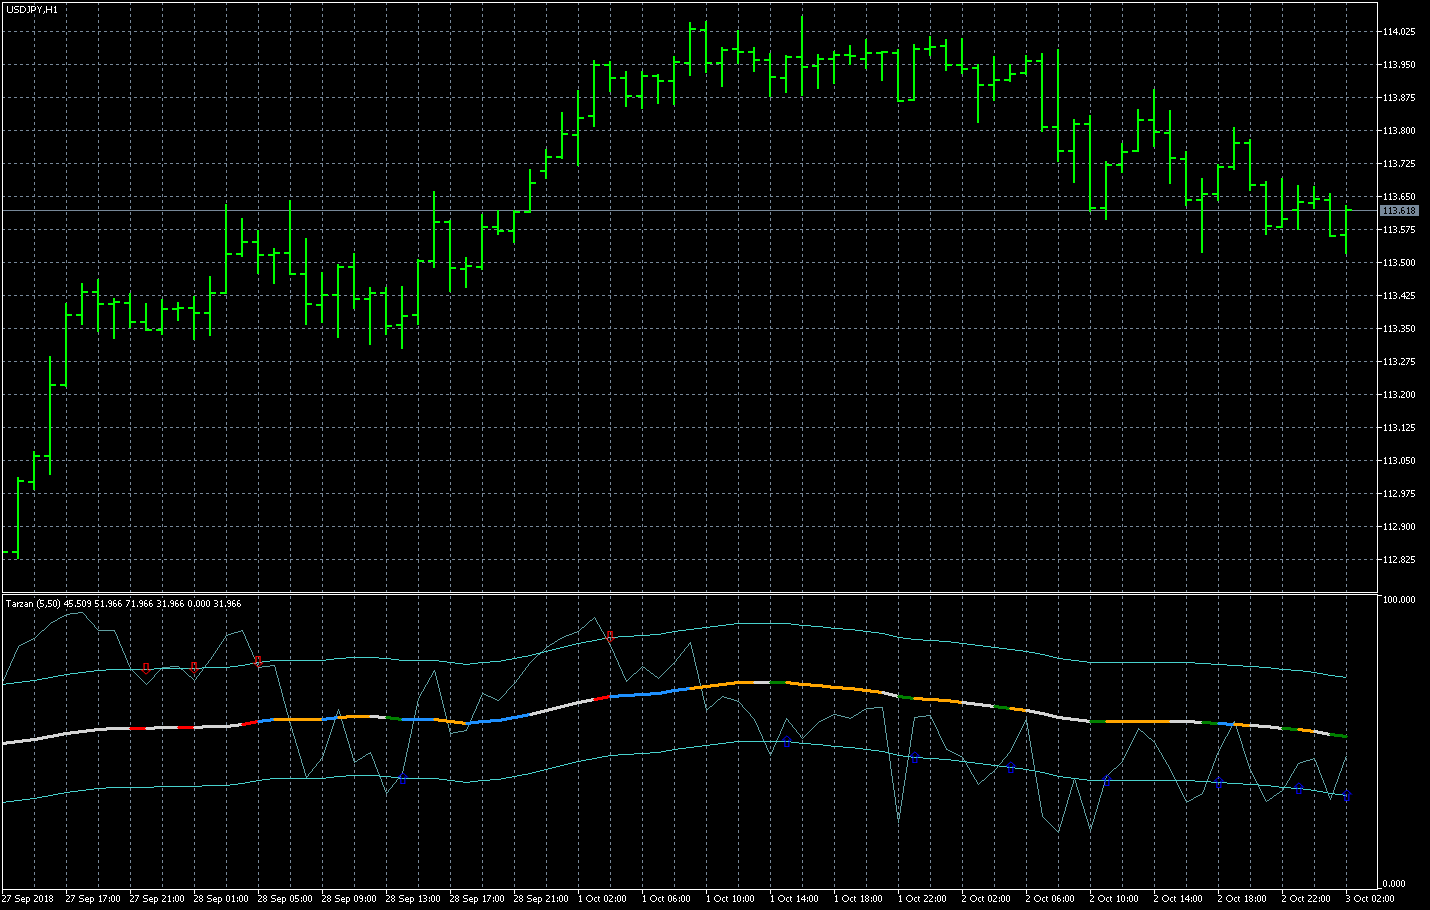
Task: Click the "3 Oct 02:00" time axis label
Action: [1370, 898]
